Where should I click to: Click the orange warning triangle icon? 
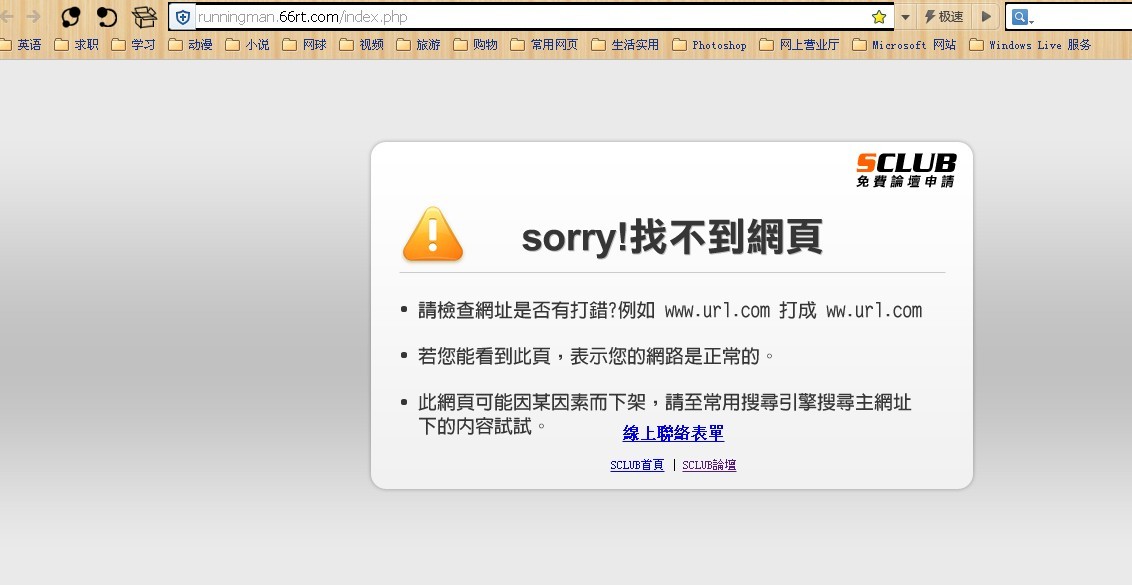point(432,234)
